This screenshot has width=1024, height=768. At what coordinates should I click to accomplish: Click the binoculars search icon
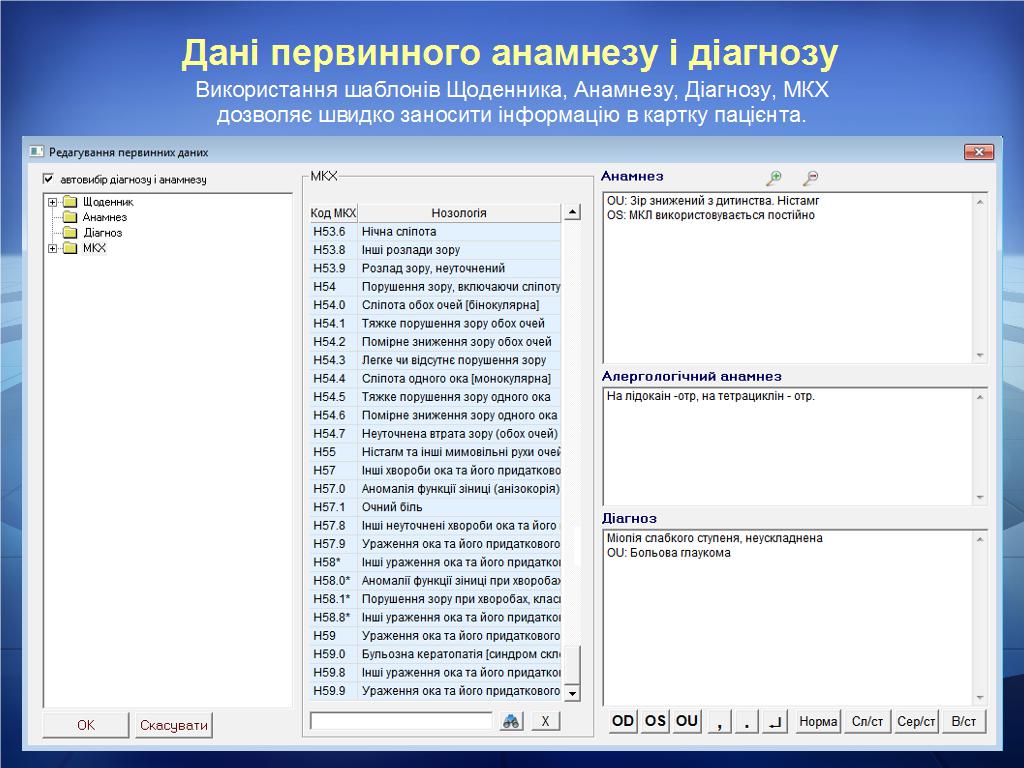(x=511, y=721)
